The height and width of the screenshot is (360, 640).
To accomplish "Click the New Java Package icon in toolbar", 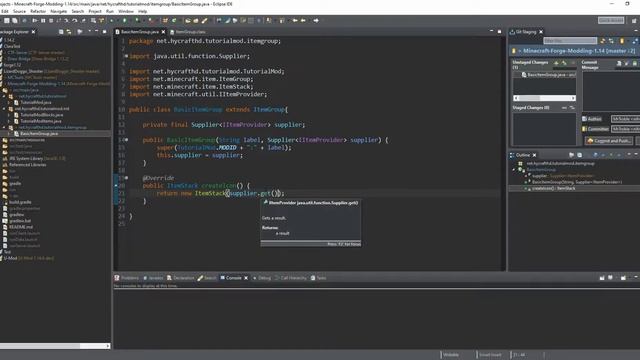I will [165, 20].
